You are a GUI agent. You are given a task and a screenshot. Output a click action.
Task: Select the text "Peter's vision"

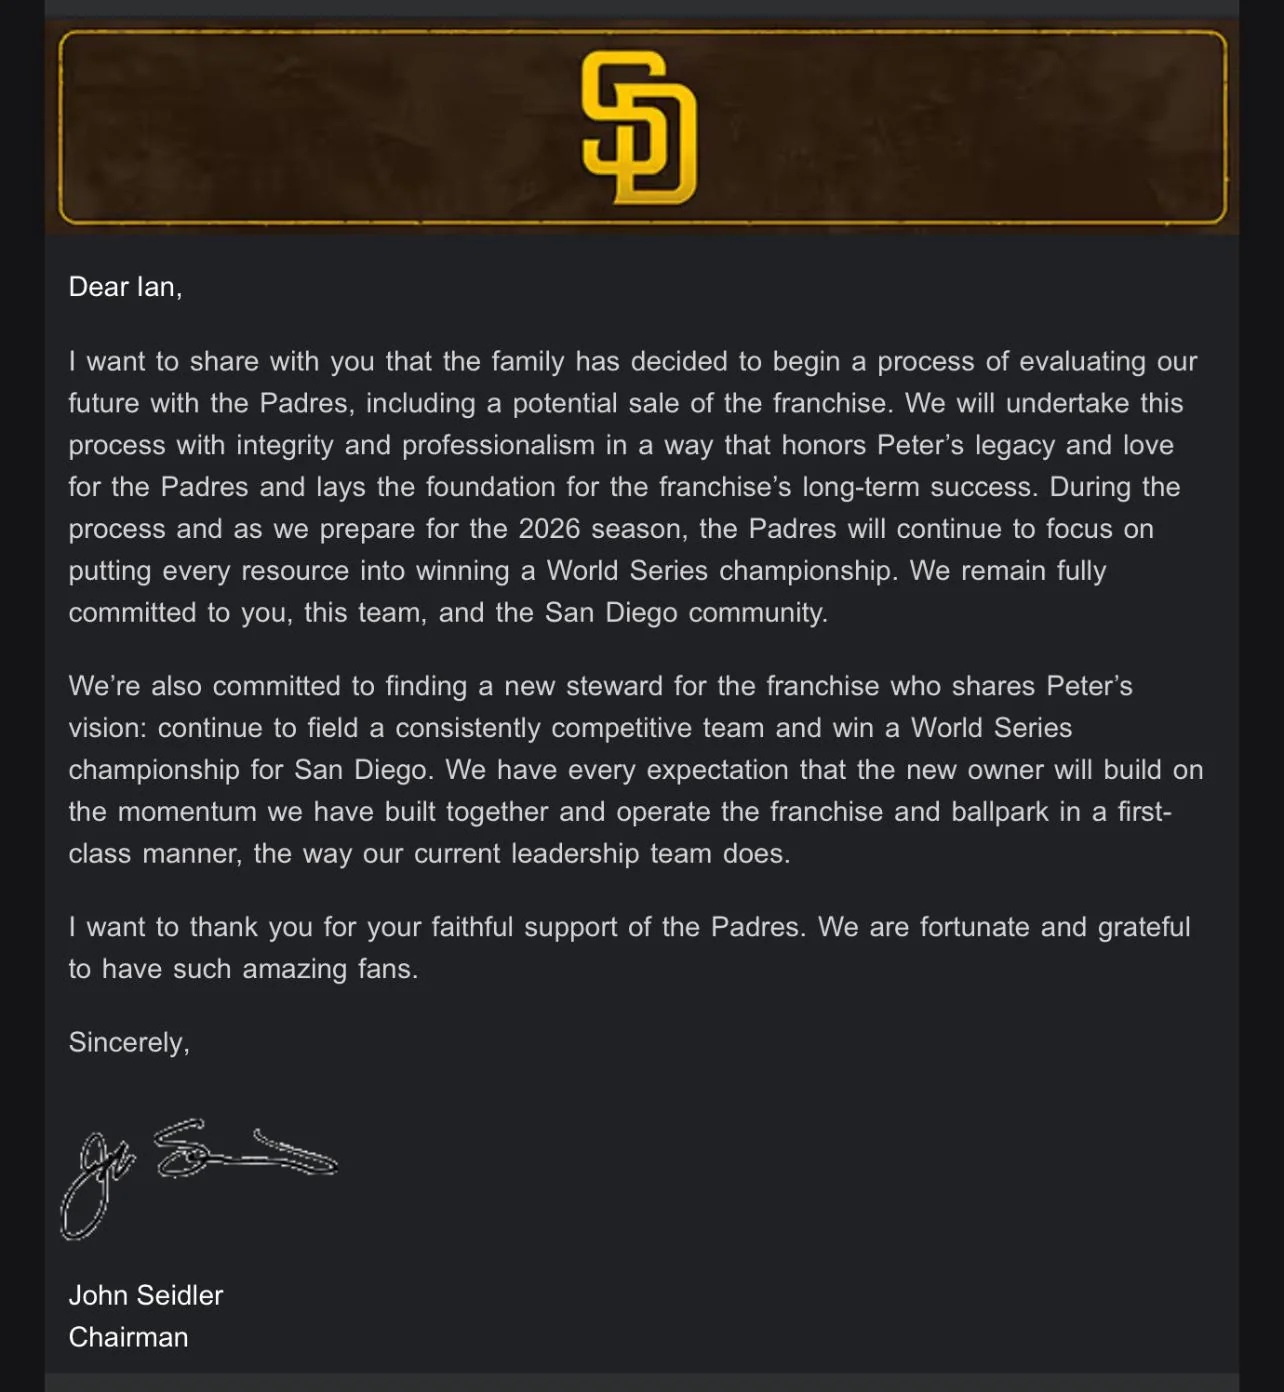pyautogui.click(x=1089, y=686)
